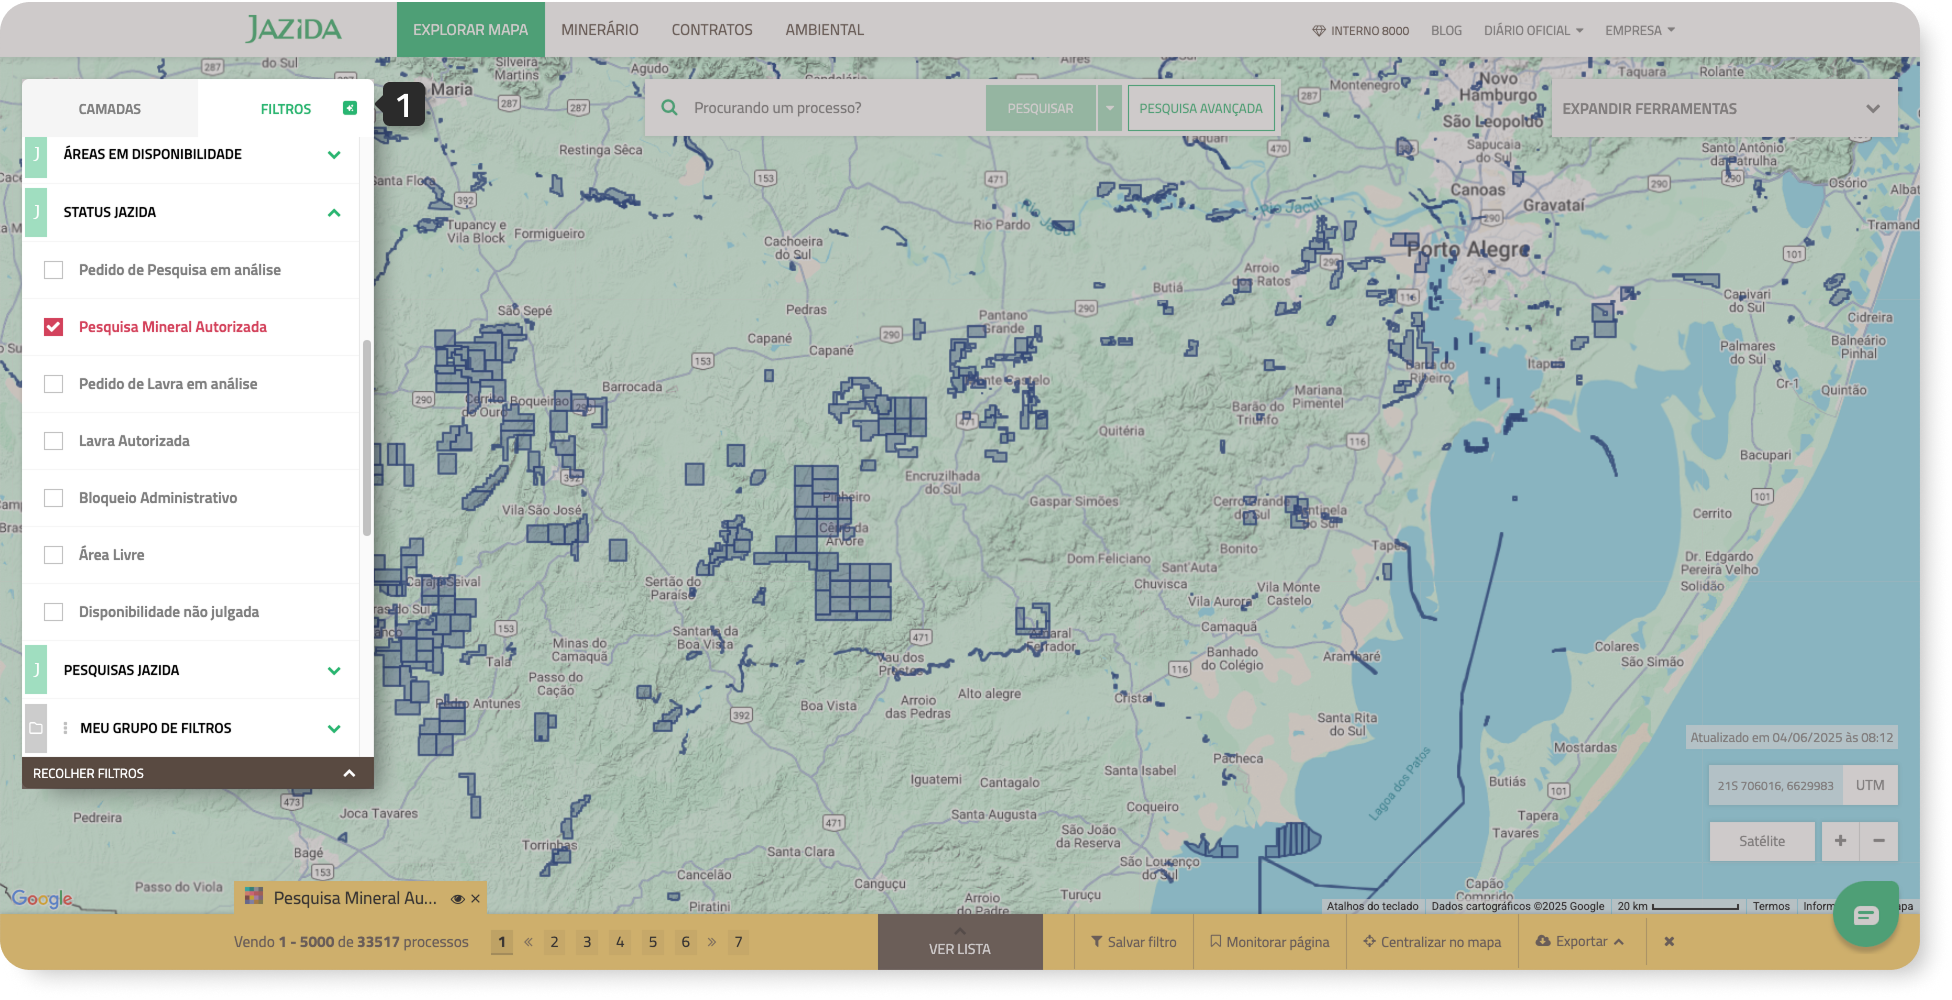This screenshot has width=1952, height=1000.
Task: Open the Exportar options
Action: [x=1580, y=942]
